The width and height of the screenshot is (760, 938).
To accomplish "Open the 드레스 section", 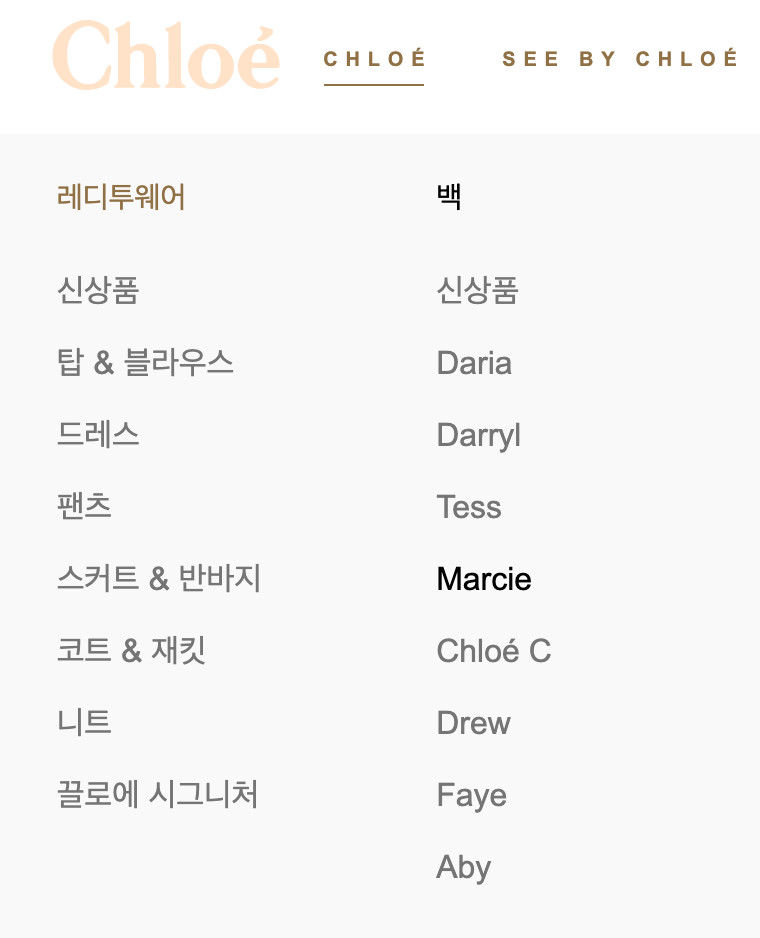I will pyautogui.click(x=98, y=435).
